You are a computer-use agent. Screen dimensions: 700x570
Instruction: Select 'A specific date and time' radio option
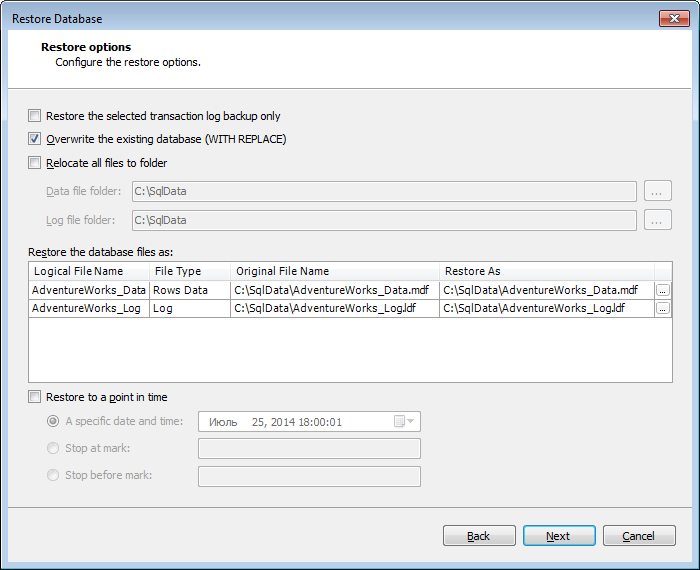(53, 421)
